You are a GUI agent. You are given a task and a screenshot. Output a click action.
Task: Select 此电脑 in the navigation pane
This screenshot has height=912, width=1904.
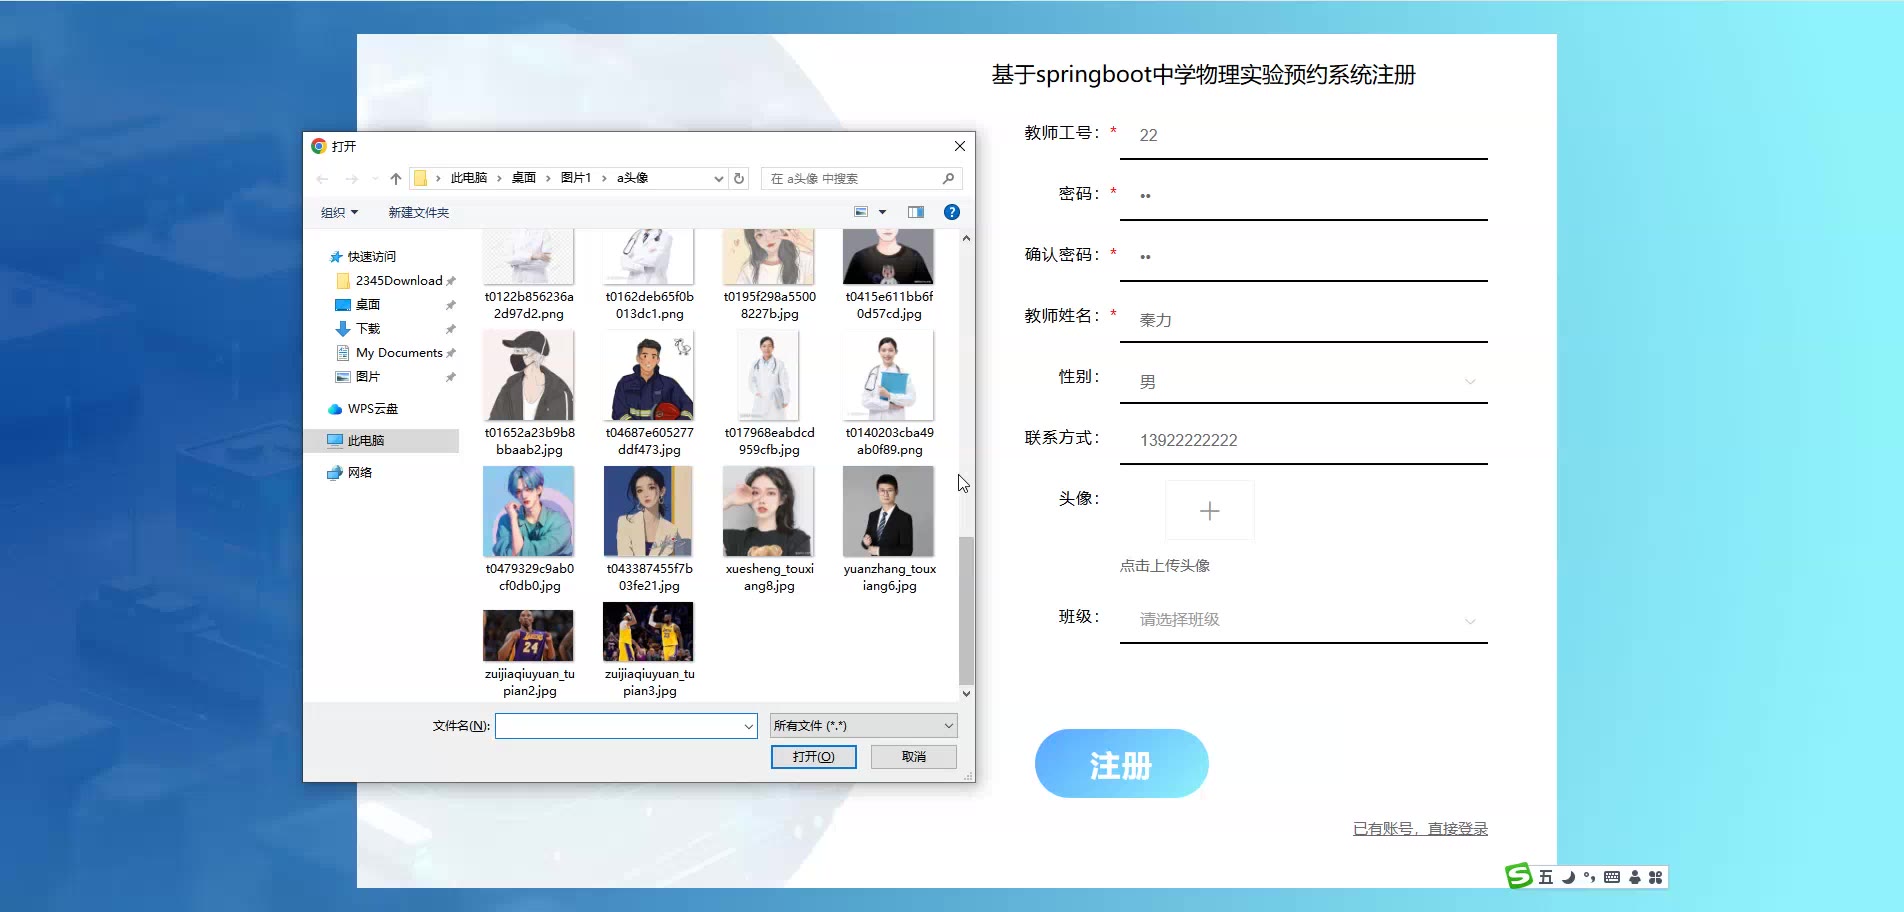(x=366, y=441)
